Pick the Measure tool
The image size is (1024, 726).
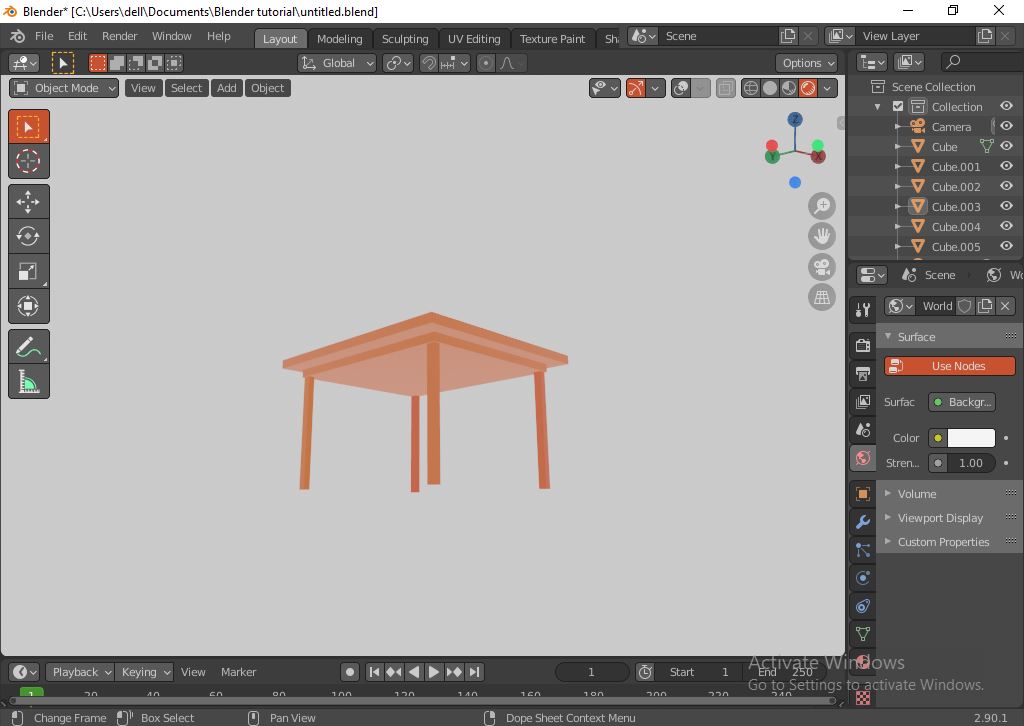coord(28,381)
